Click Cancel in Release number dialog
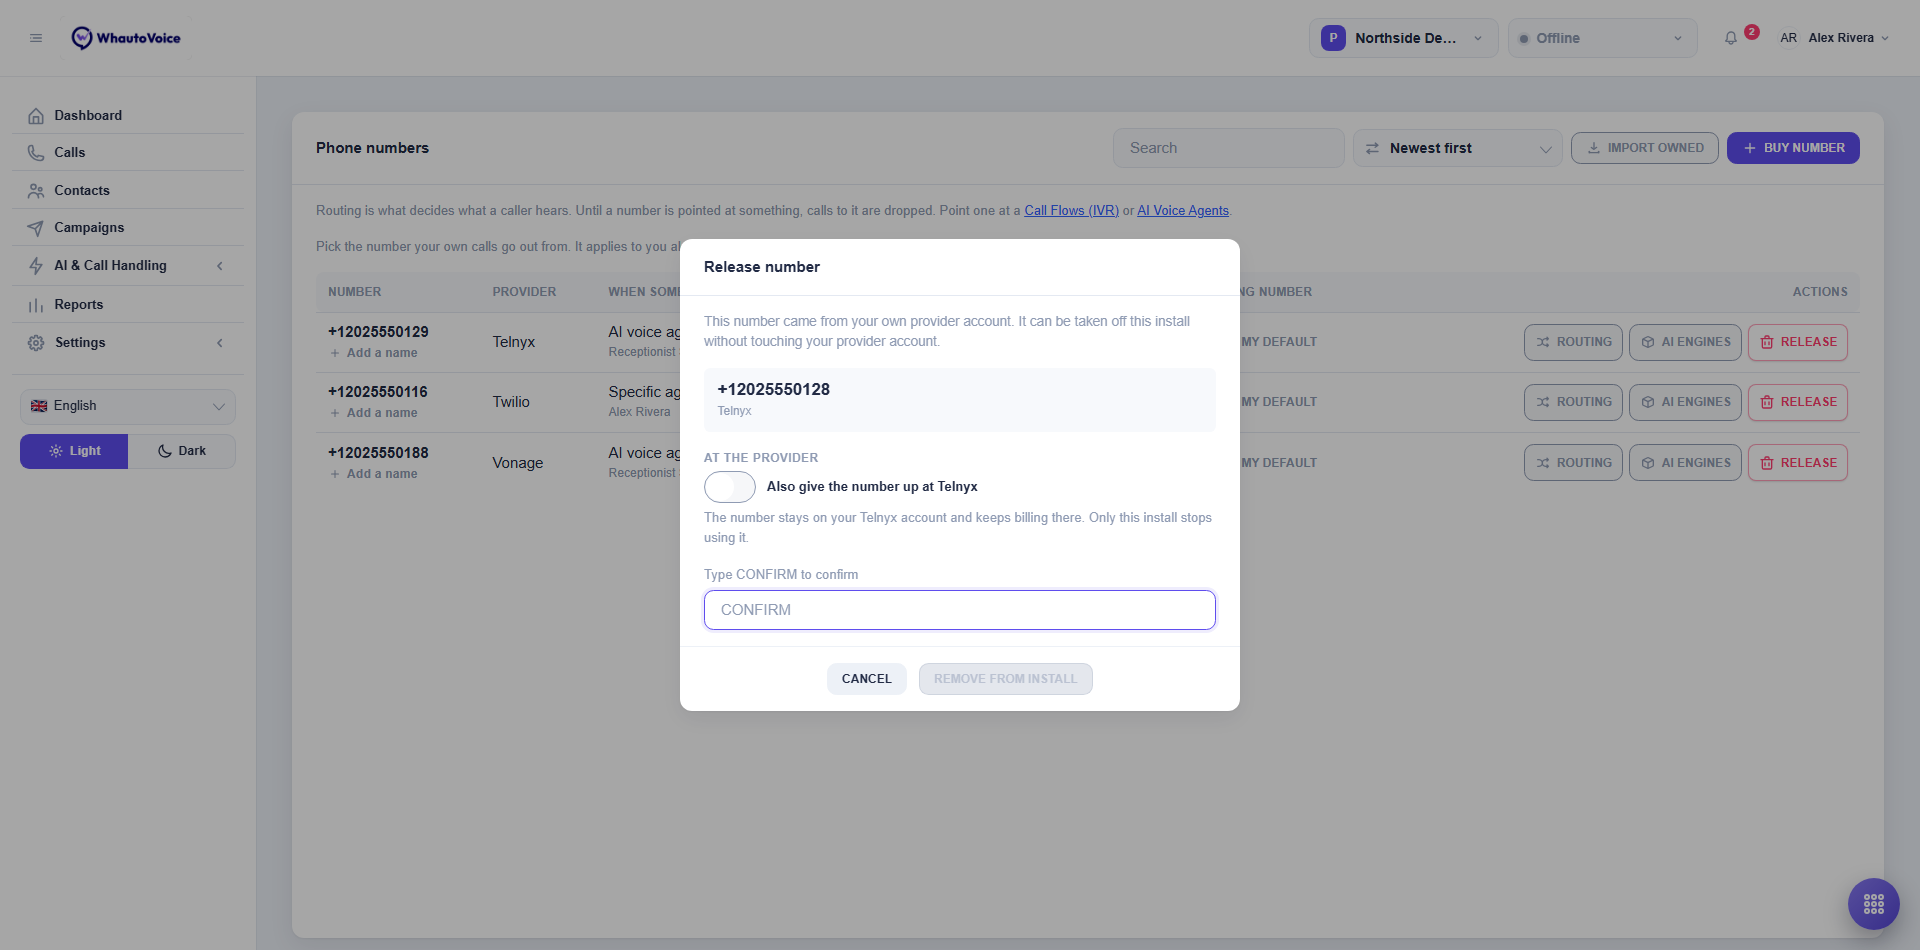The image size is (1920, 950). pyautogui.click(x=866, y=679)
